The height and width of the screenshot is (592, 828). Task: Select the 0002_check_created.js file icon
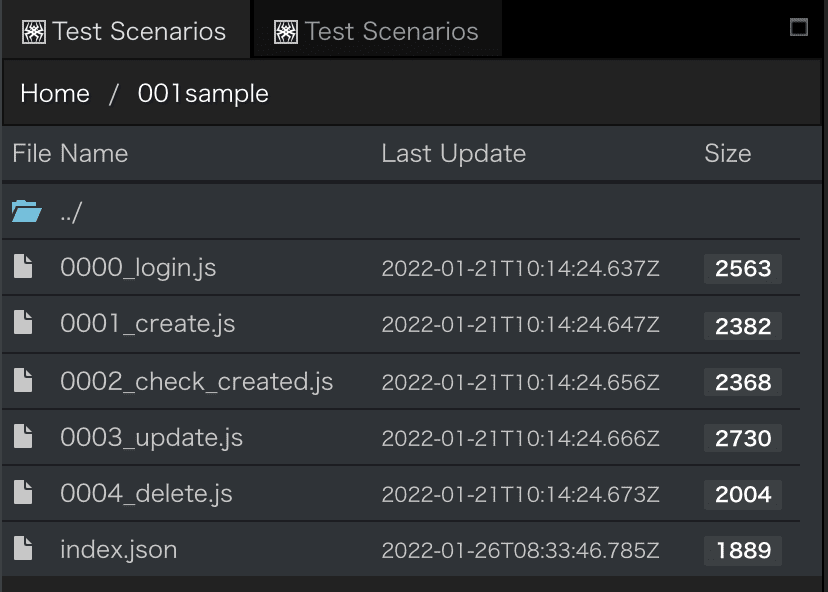(23, 380)
